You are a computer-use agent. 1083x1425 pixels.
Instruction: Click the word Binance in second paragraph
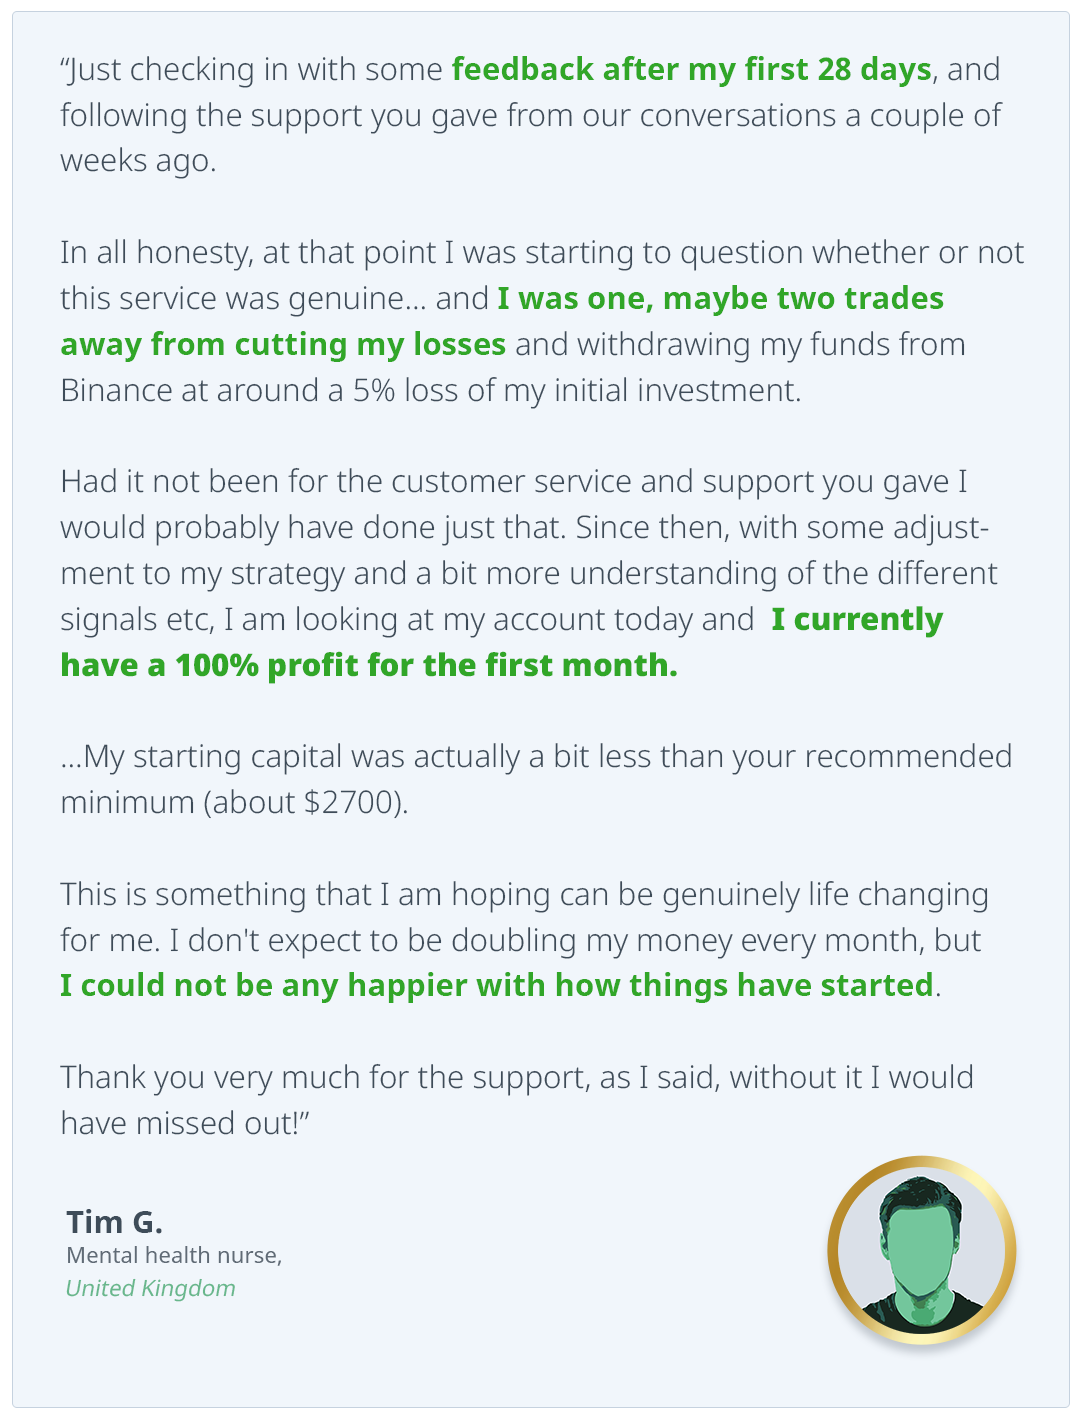pos(117,390)
